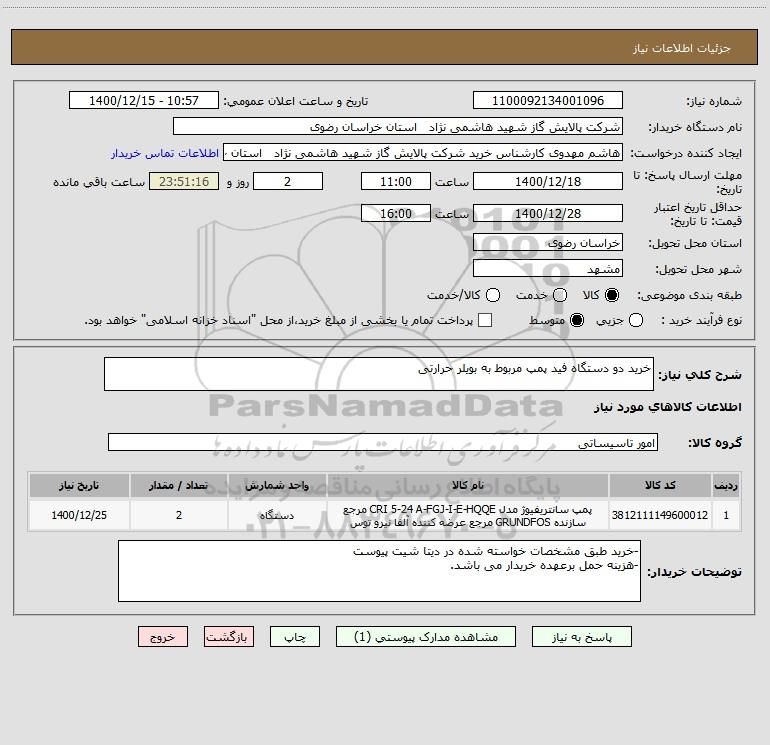Click the تعداد / مقدار column header
This screenshot has width=770, height=745.
(179, 485)
